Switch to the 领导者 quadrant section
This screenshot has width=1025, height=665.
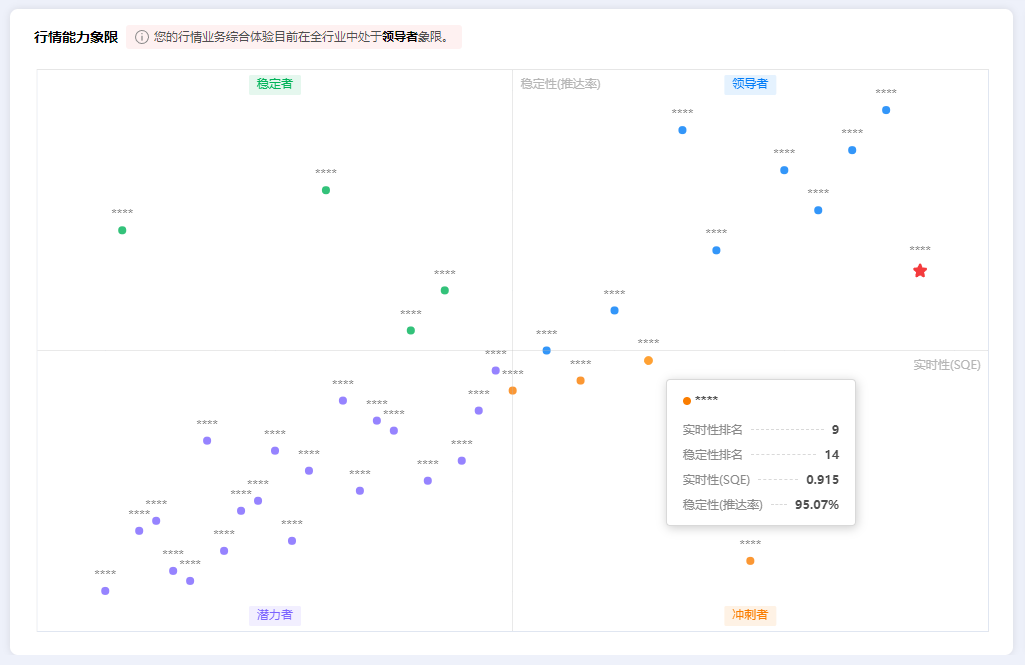click(749, 84)
